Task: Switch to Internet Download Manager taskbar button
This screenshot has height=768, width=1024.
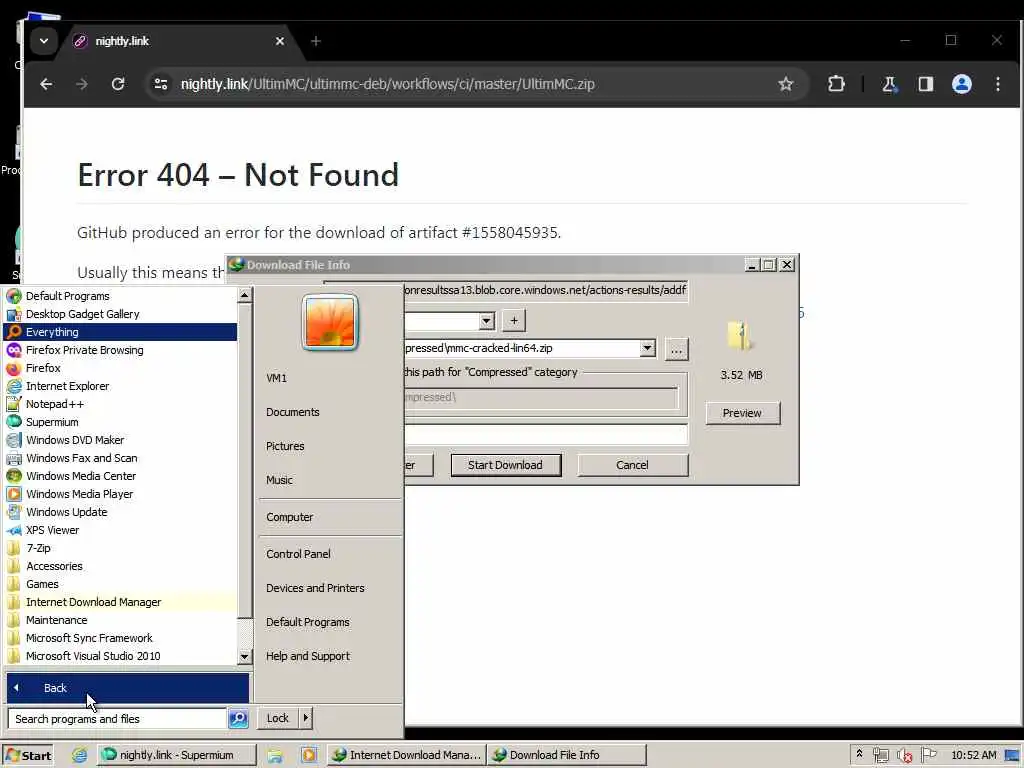Action: click(406, 755)
